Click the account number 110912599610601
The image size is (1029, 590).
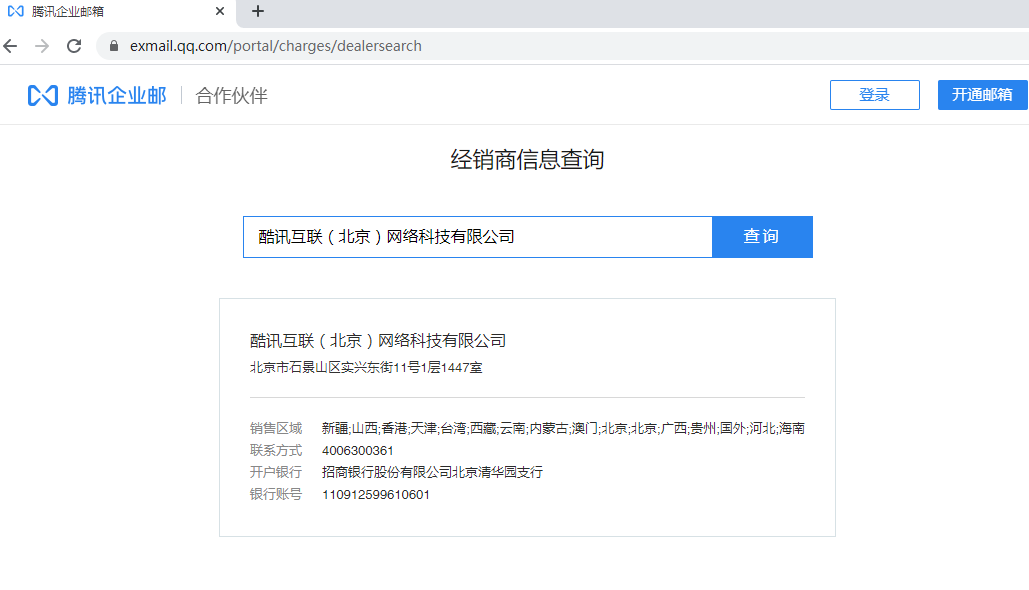[x=376, y=495]
